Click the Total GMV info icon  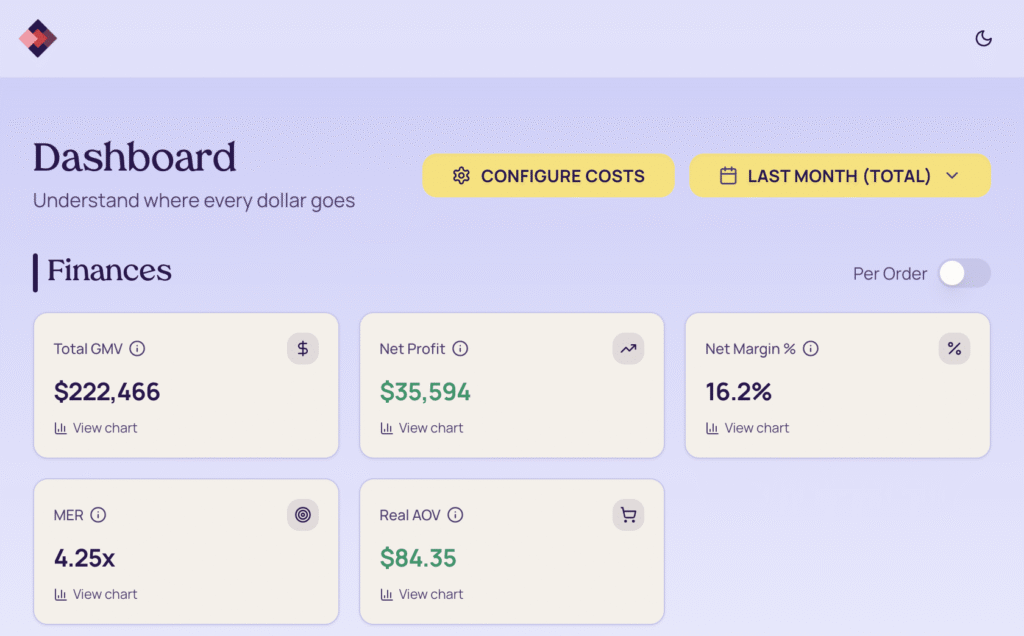[138, 349]
